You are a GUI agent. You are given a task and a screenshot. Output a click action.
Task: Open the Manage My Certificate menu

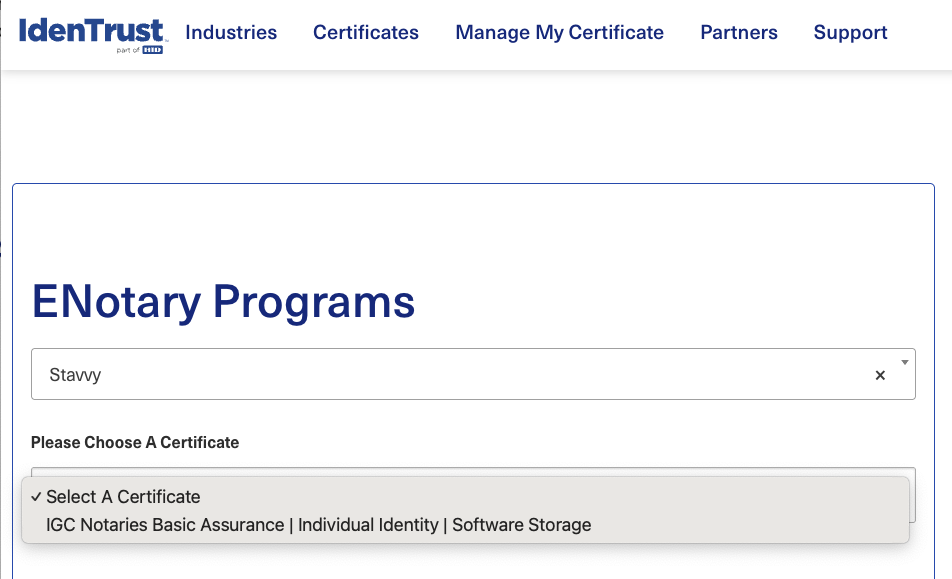click(x=559, y=32)
